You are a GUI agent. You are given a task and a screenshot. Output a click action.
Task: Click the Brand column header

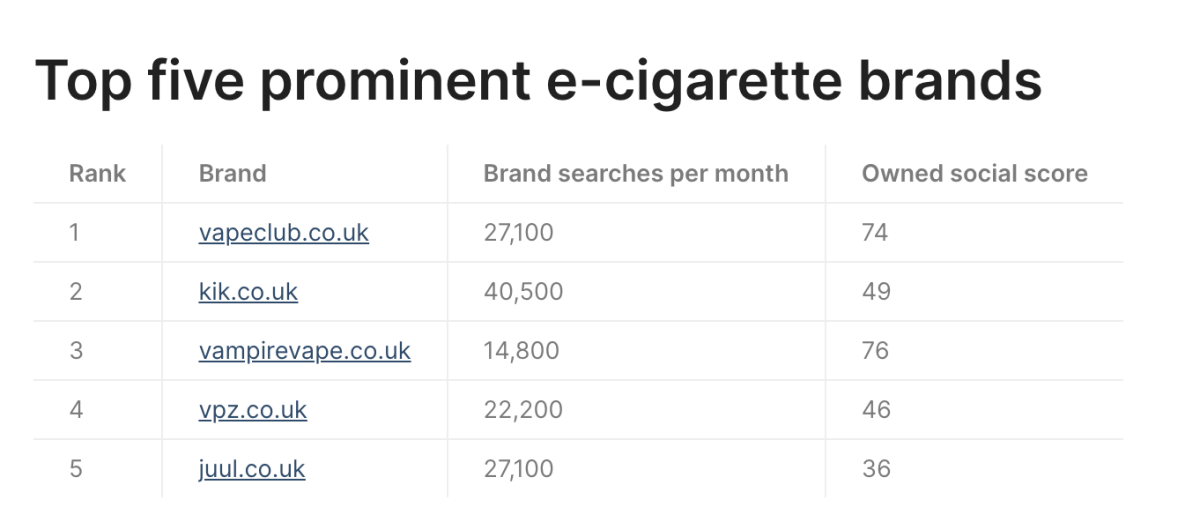pyautogui.click(x=232, y=174)
